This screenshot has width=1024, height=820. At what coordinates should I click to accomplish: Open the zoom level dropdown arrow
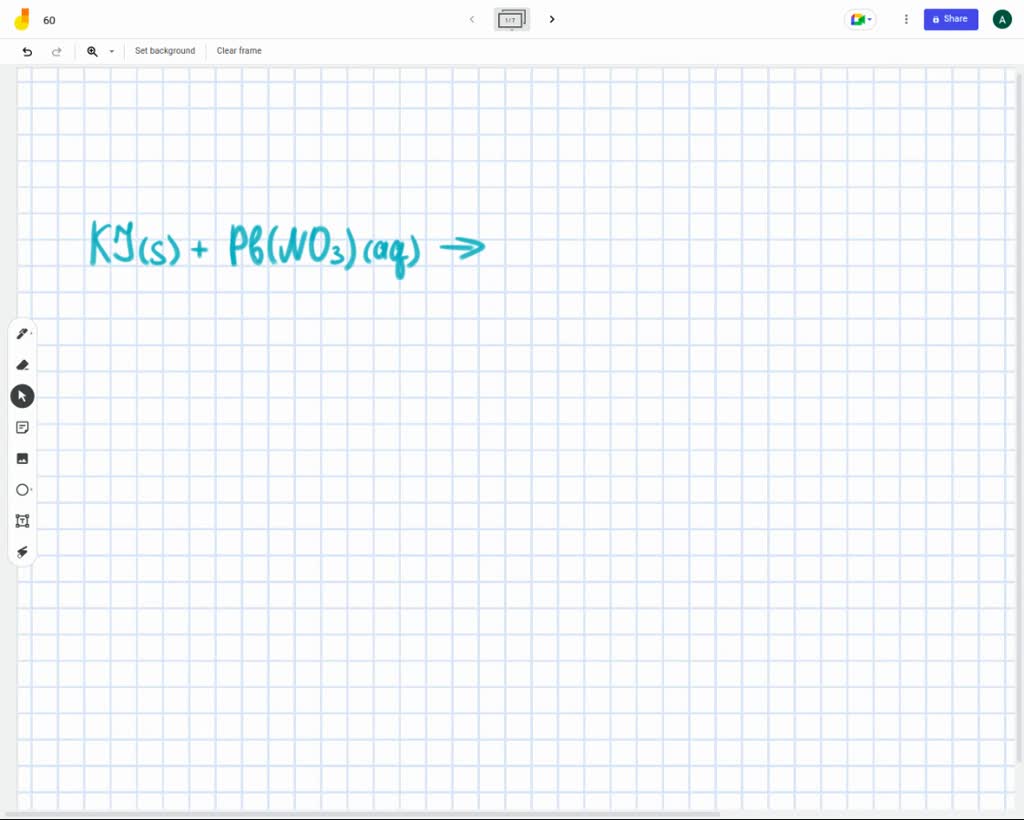pyautogui.click(x=111, y=51)
